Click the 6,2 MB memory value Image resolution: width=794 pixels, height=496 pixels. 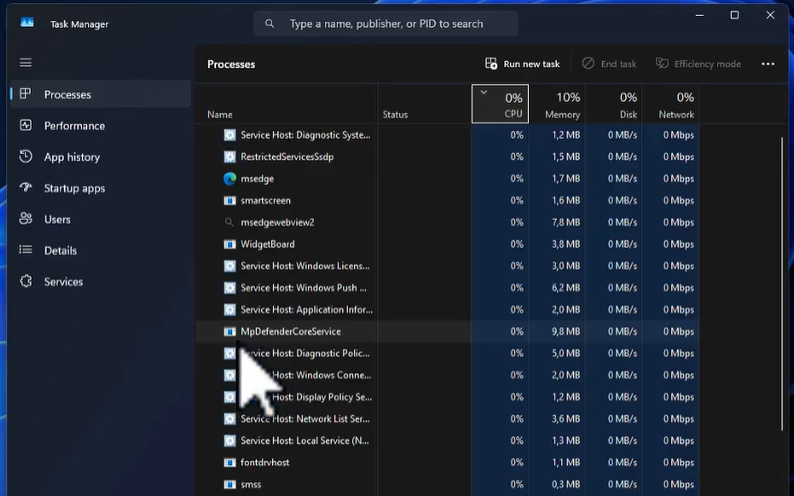tap(566, 287)
